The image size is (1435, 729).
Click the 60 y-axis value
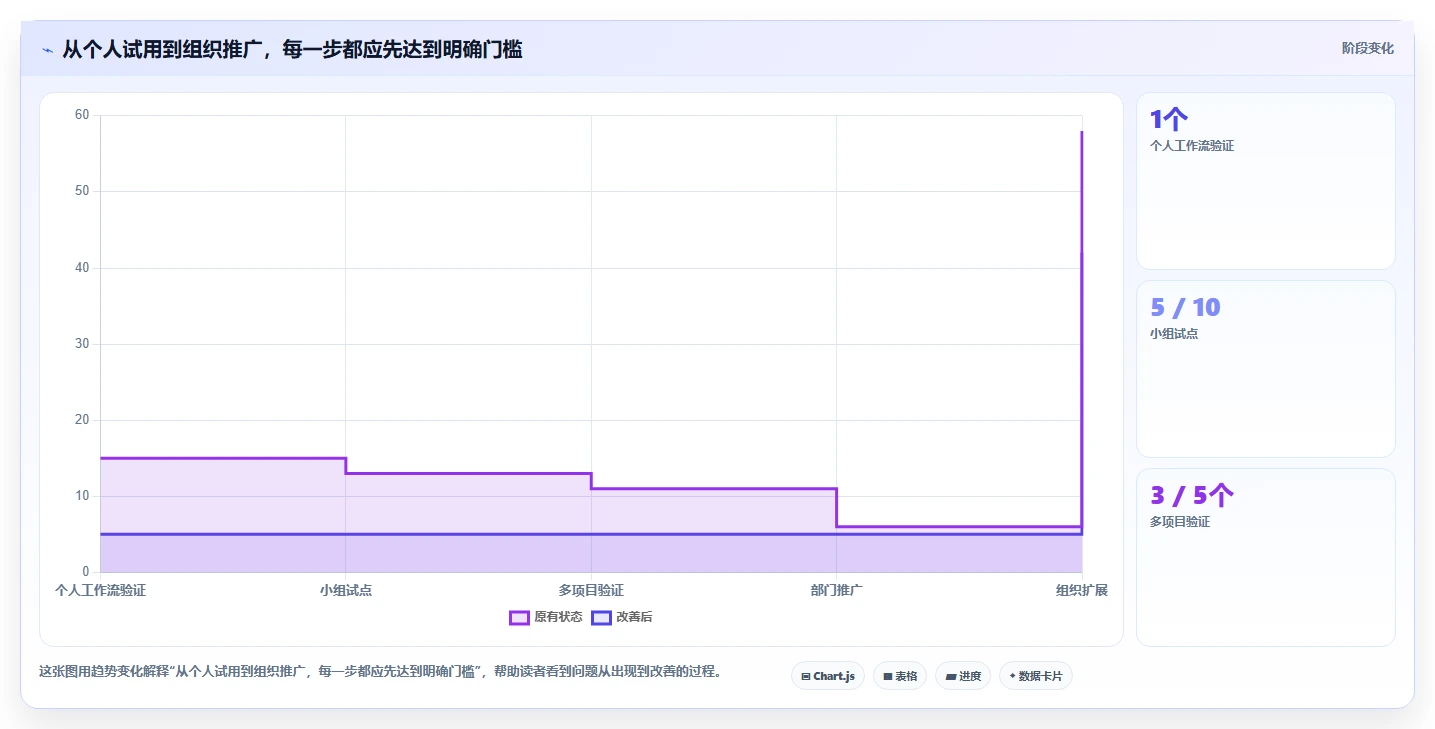pyautogui.click(x=82, y=115)
